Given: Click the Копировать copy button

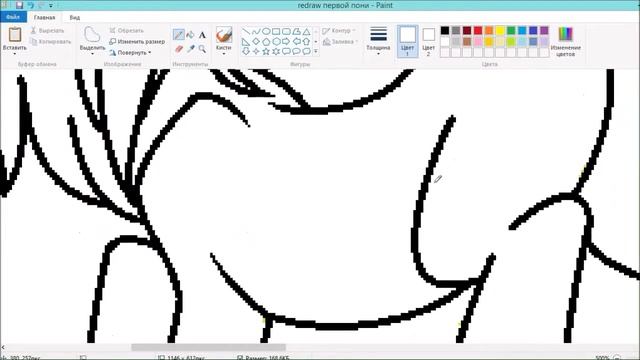Looking at the screenshot, I should [51, 42].
